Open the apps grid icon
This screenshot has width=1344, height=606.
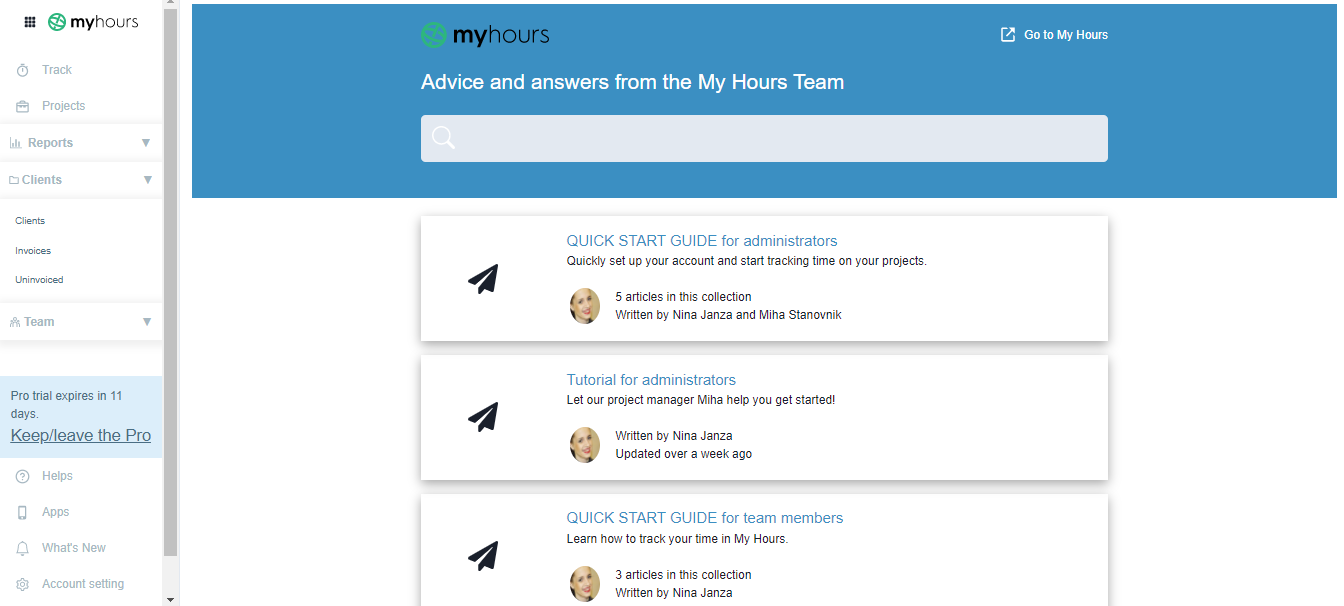point(30,22)
